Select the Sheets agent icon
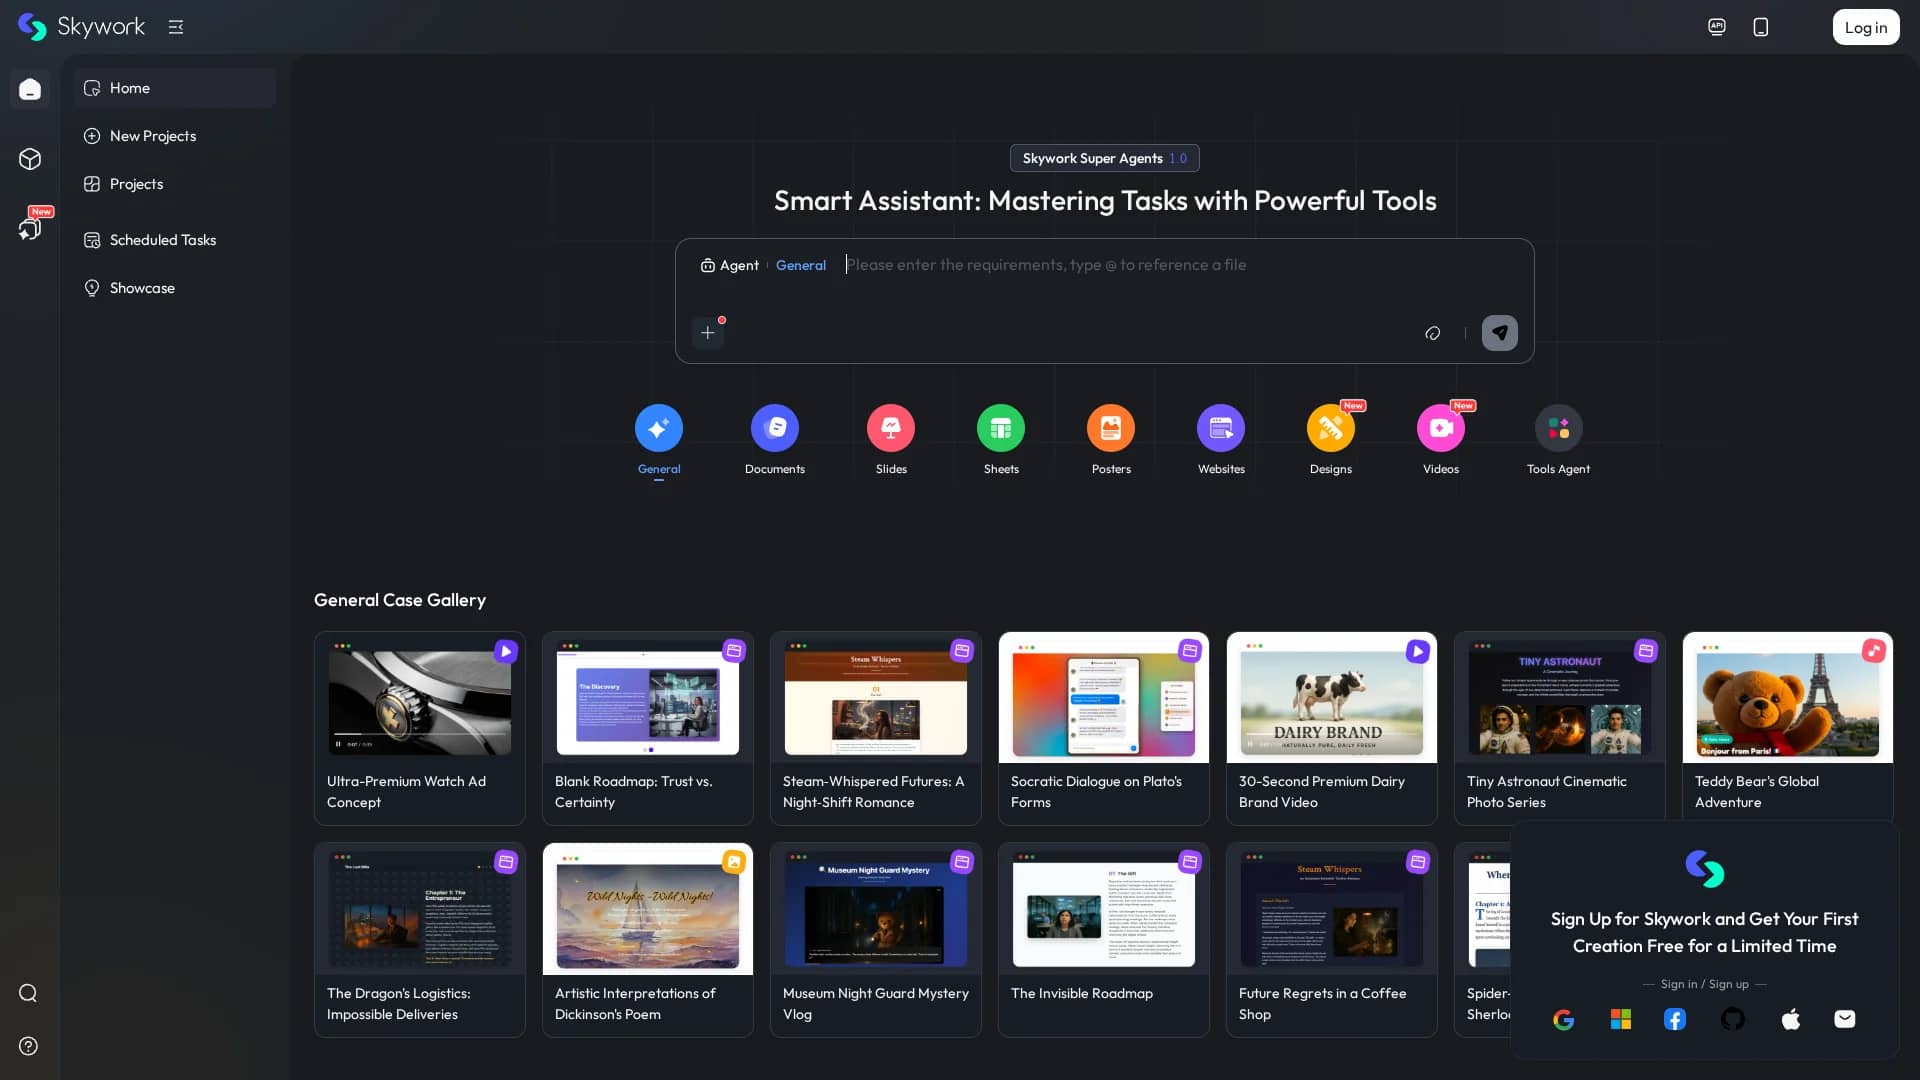This screenshot has height=1080, width=1920. pos(1001,428)
